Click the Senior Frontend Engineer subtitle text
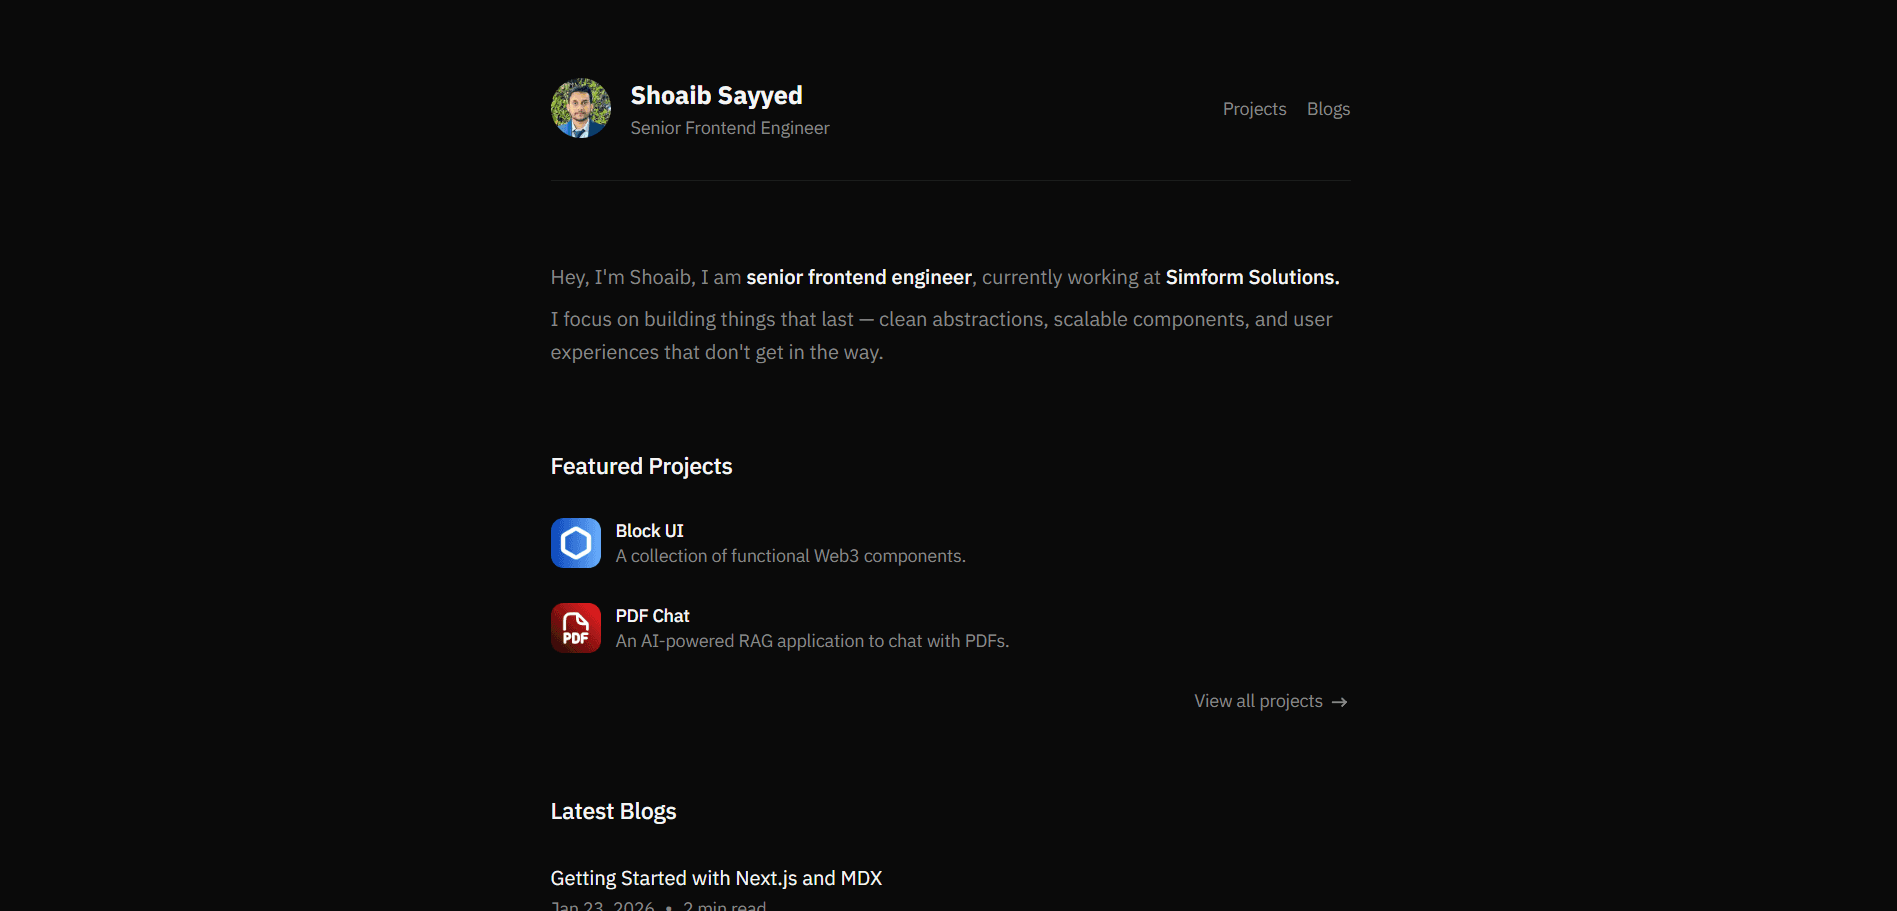 [x=729, y=128]
